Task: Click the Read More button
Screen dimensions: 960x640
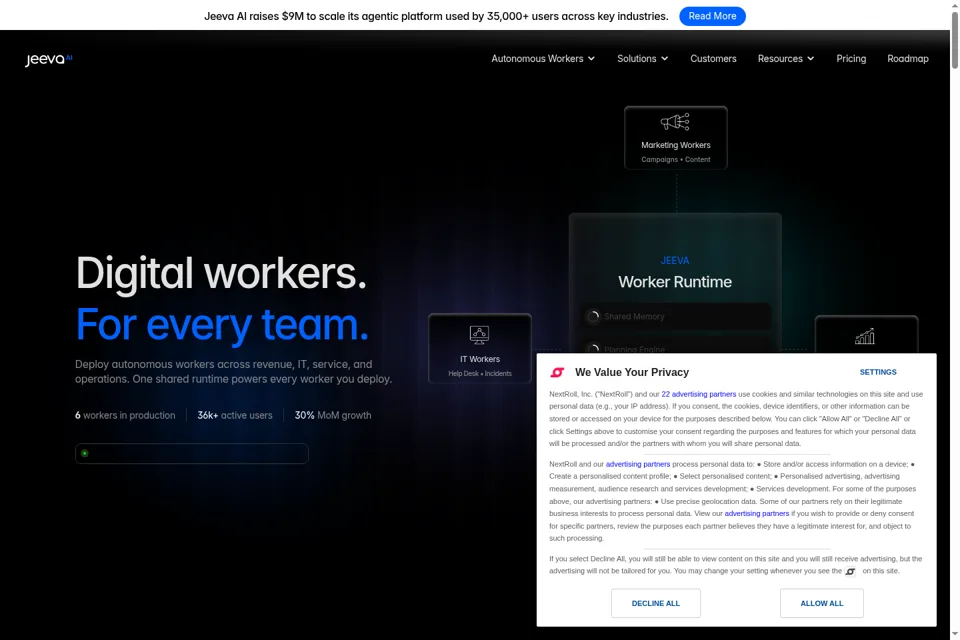Action: point(712,16)
